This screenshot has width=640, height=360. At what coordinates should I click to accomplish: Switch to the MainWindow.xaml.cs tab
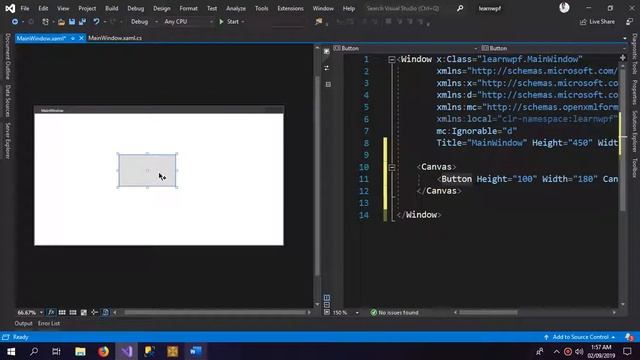(x=115, y=38)
